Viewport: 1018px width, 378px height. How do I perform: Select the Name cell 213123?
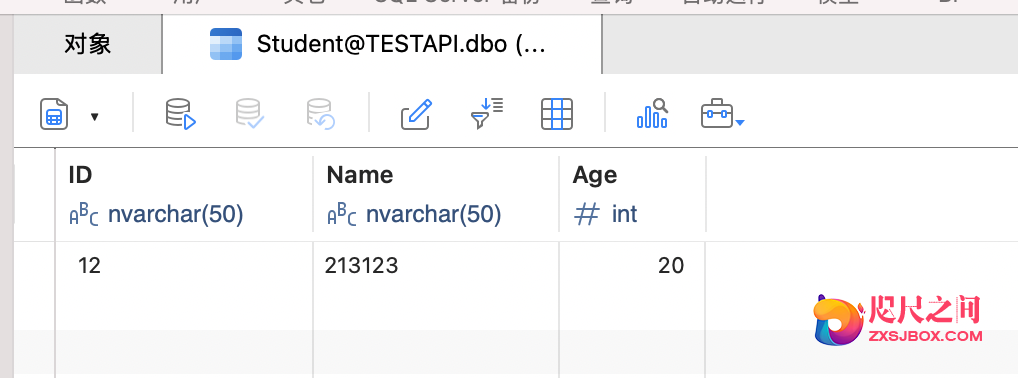(436, 266)
